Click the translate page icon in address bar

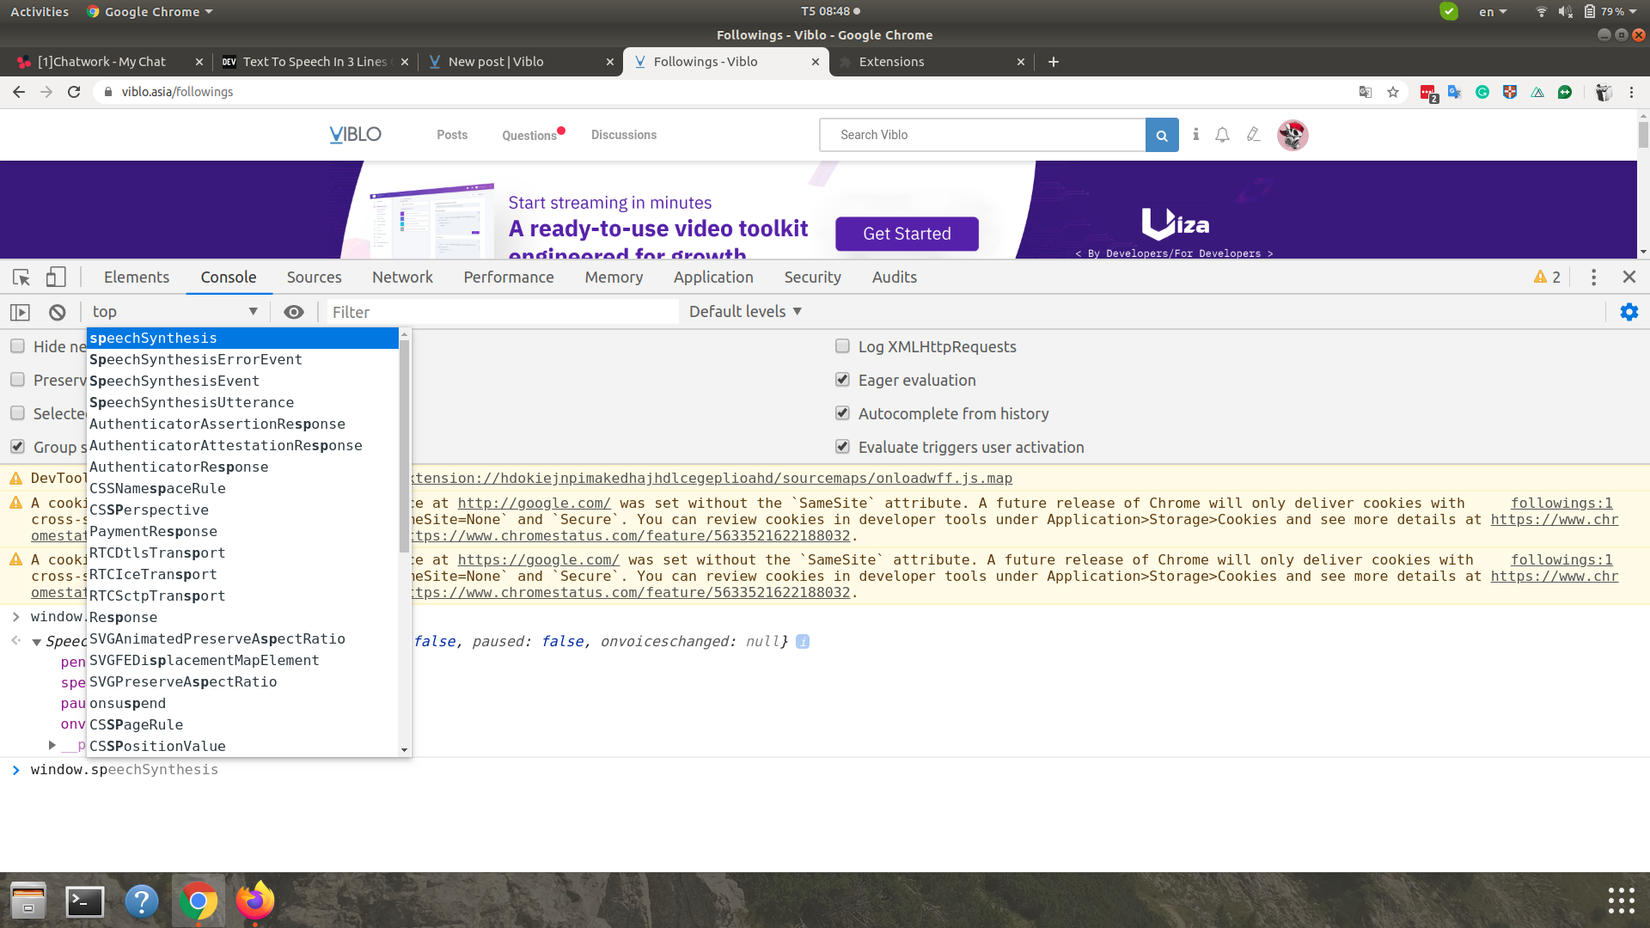pyautogui.click(x=1365, y=92)
